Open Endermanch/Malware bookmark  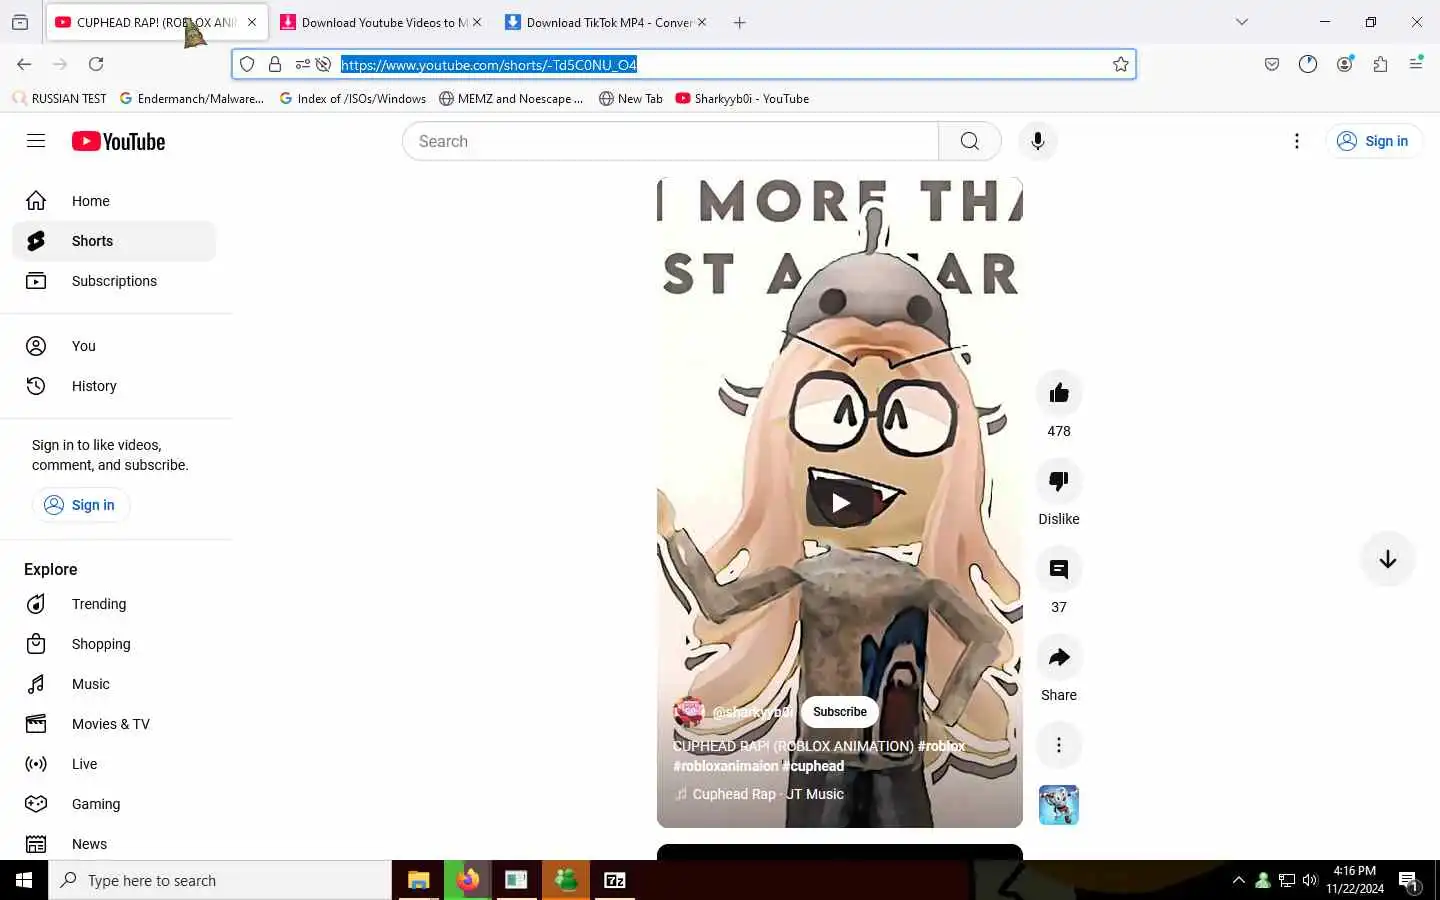tap(192, 99)
